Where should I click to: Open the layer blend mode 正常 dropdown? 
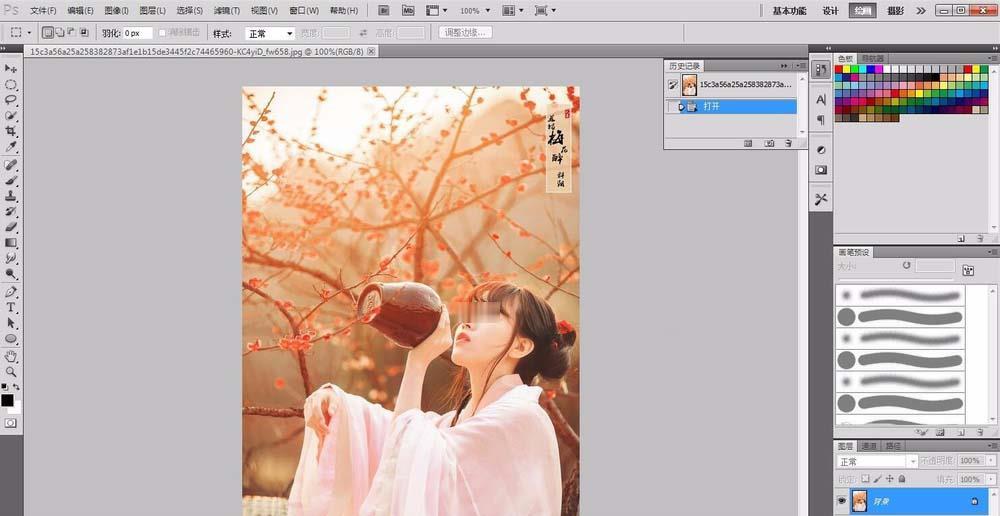(x=877, y=462)
